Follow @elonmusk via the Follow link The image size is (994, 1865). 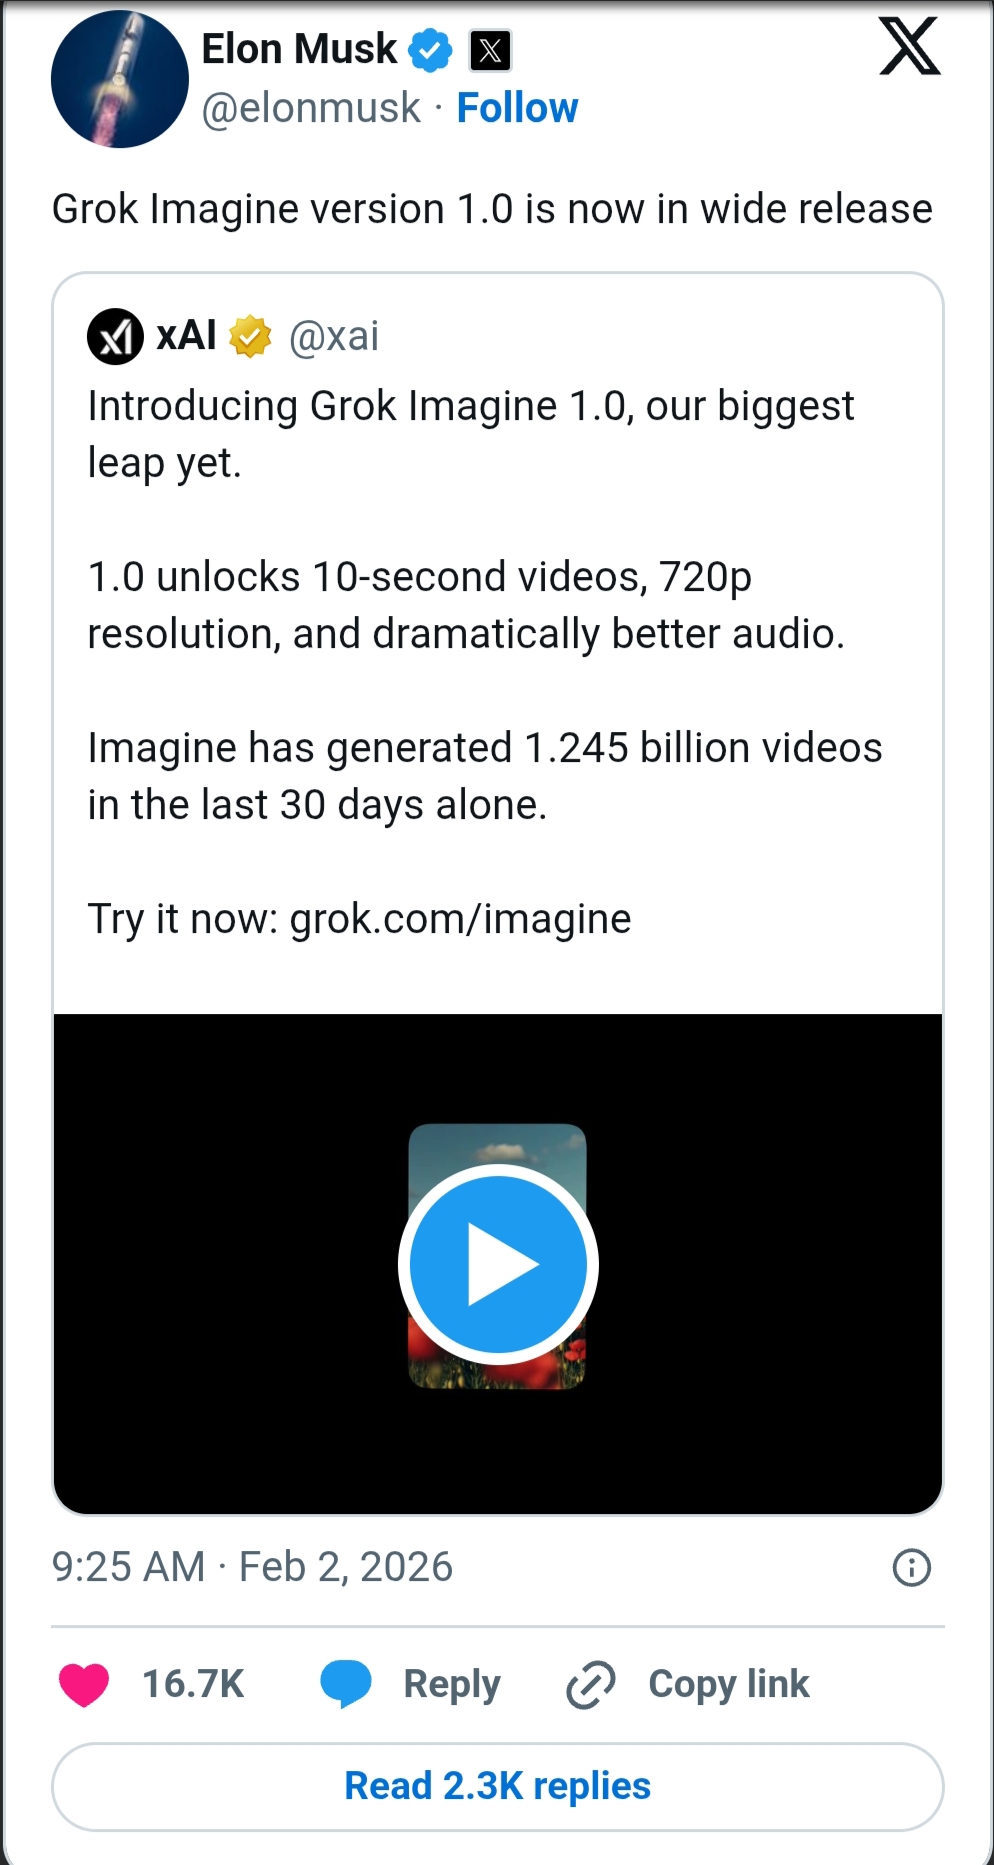point(517,106)
